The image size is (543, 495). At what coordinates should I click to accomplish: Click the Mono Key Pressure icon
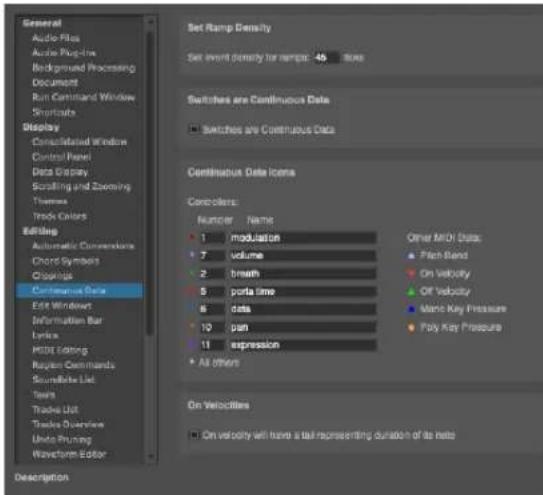tap(411, 309)
